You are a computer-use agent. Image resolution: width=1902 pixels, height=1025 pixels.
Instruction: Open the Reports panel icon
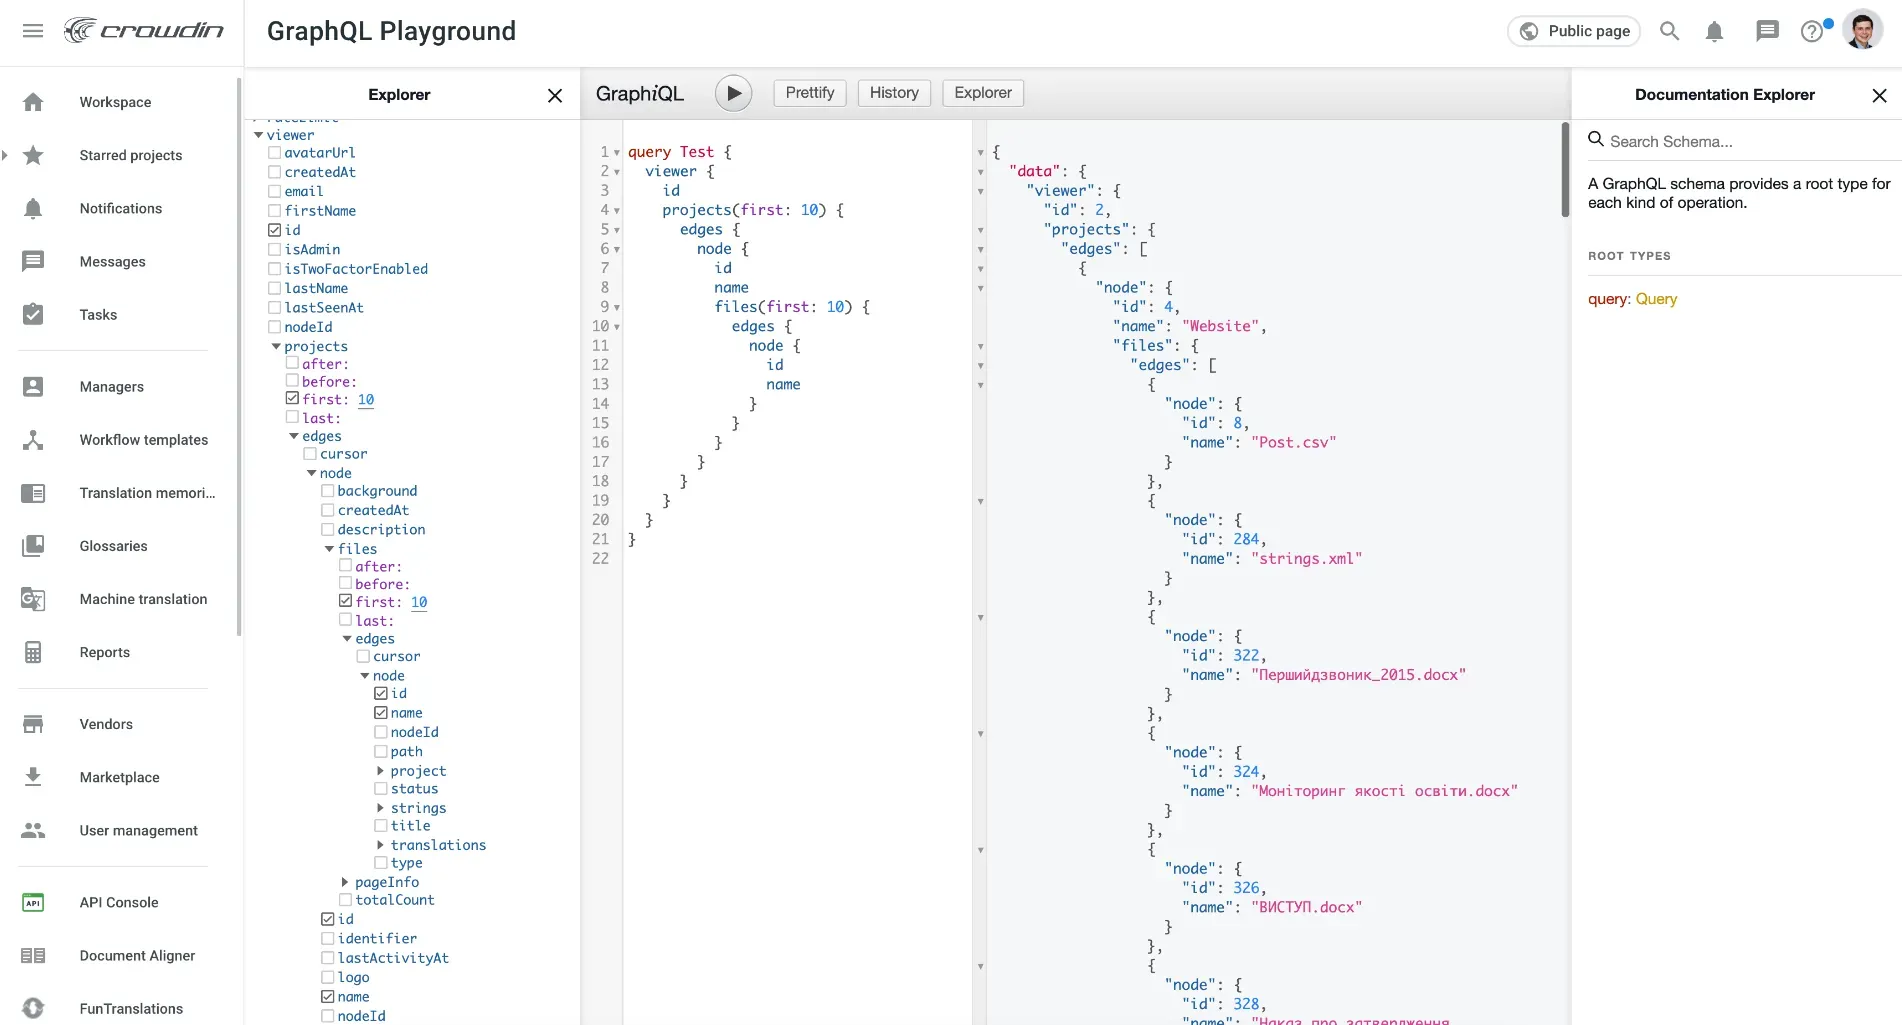point(33,651)
